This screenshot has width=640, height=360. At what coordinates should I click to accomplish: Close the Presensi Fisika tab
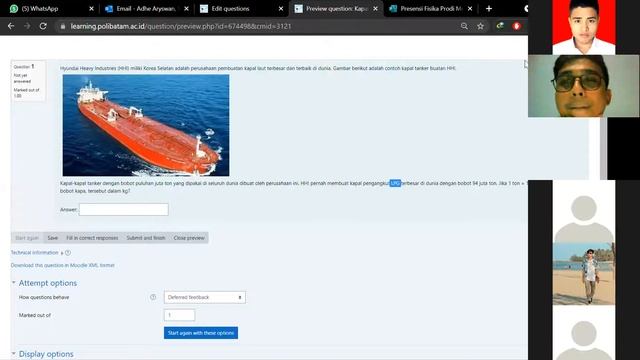click(x=470, y=9)
